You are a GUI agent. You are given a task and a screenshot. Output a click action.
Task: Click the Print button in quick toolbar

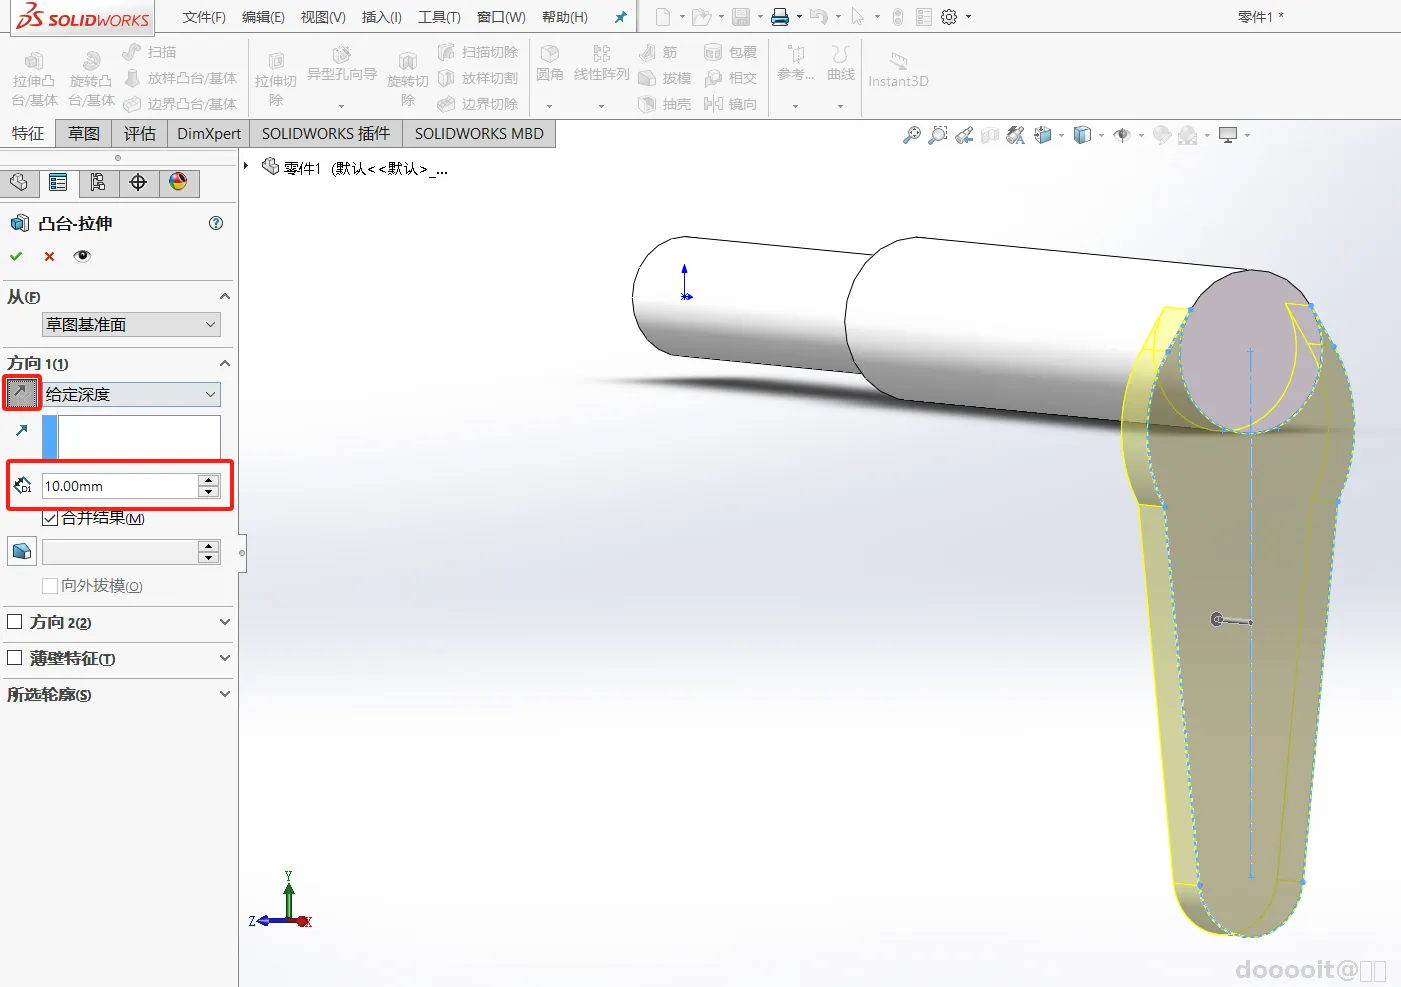click(780, 17)
